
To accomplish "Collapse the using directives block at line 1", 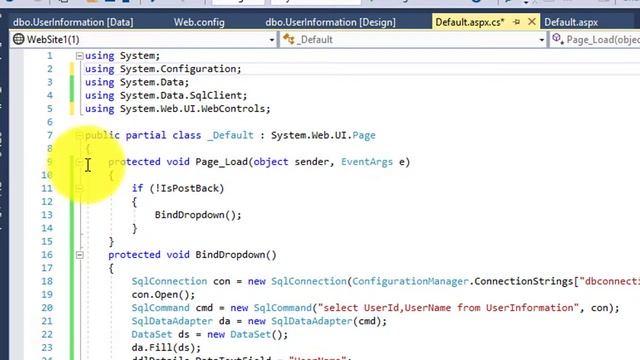I will point(80,56).
